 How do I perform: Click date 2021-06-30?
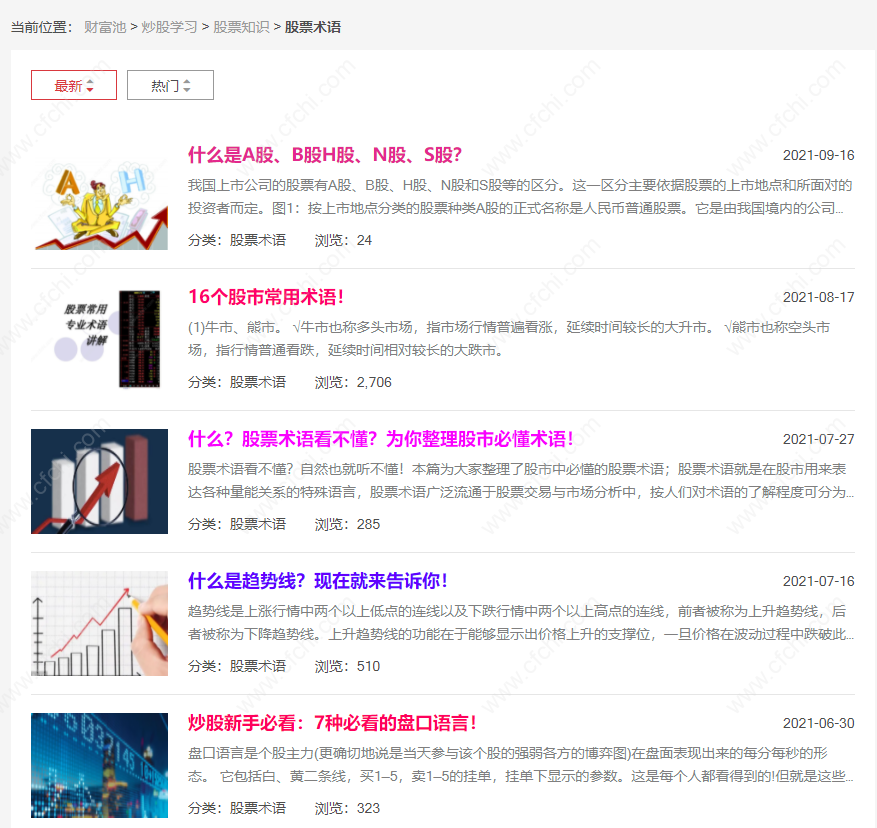[818, 724]
